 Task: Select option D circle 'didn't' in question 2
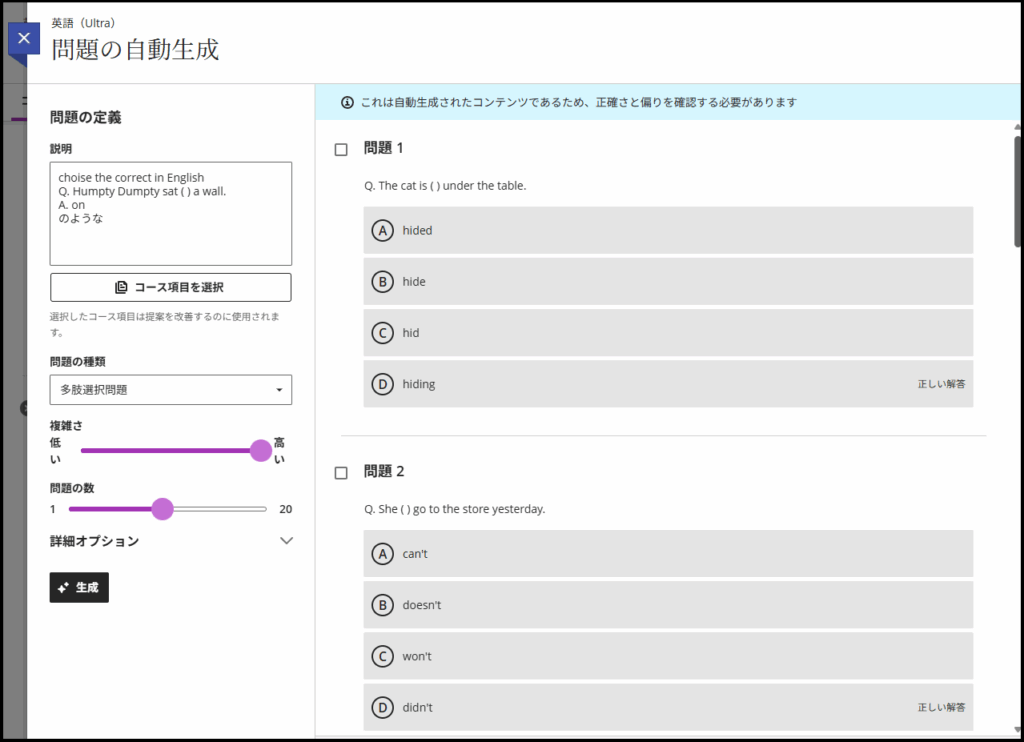(382, 708)
